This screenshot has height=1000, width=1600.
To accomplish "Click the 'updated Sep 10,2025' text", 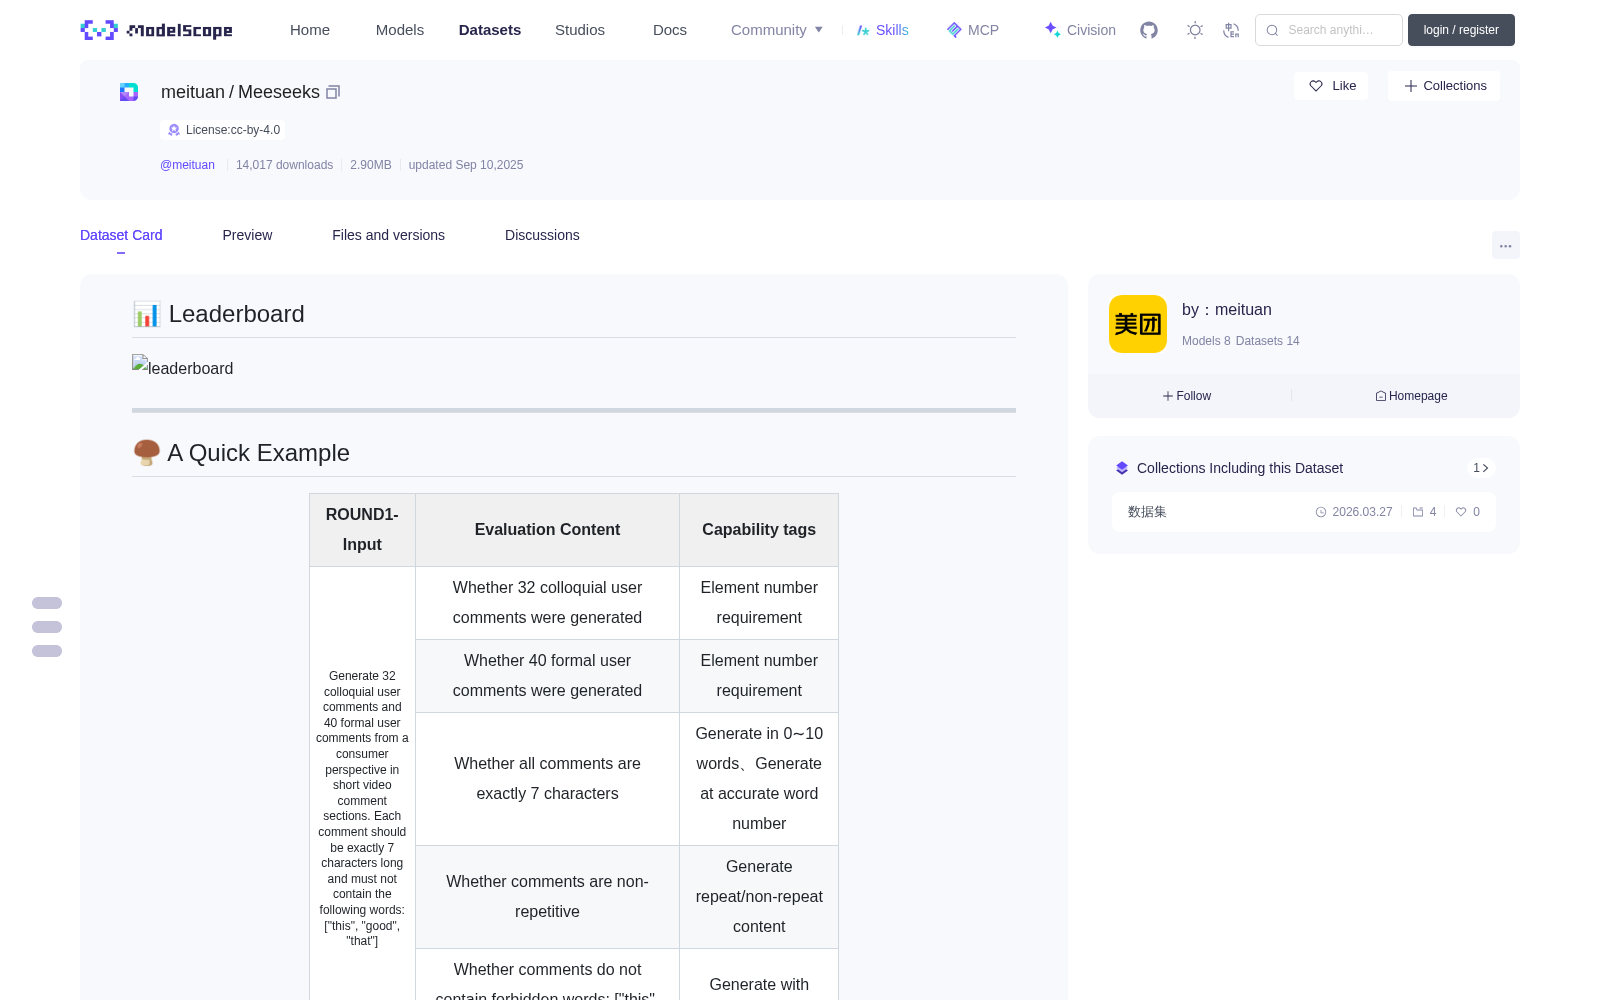I will pos(466,165).
